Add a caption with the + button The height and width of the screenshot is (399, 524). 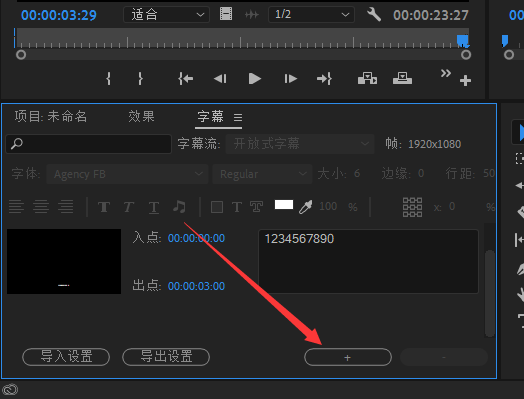(348, 357)
